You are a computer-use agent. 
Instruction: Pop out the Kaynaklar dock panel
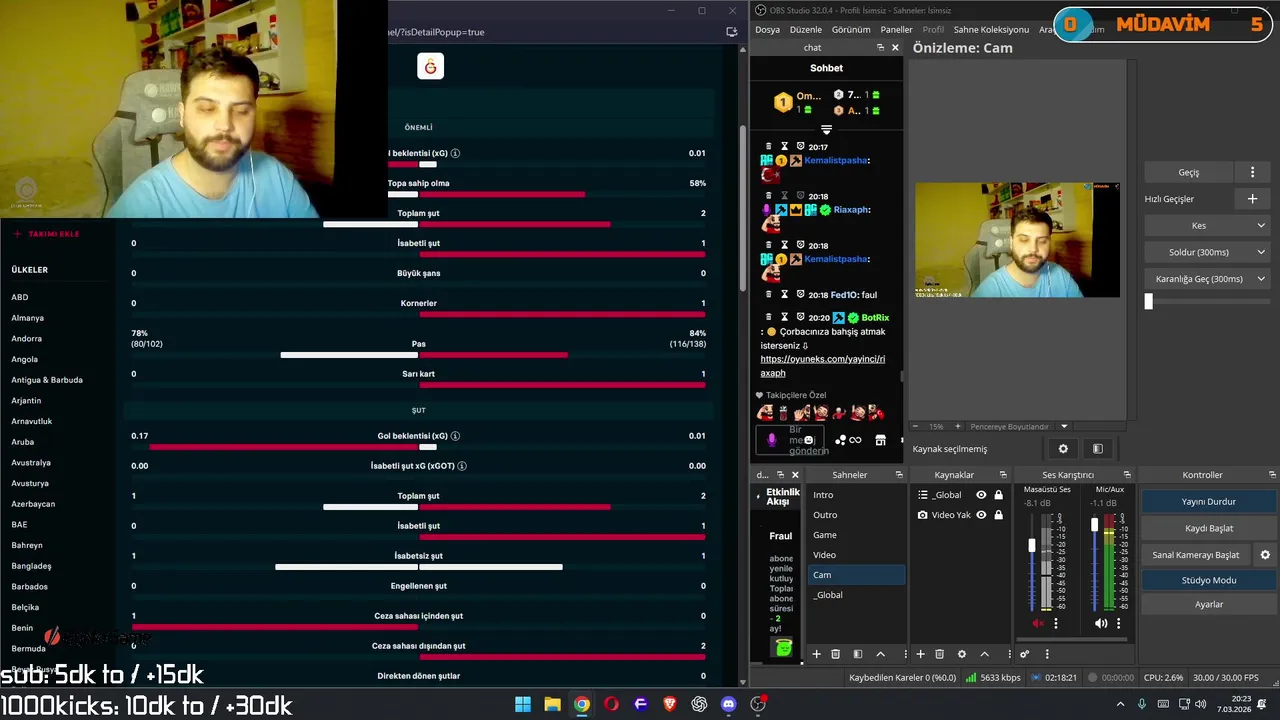(1003, 475)
